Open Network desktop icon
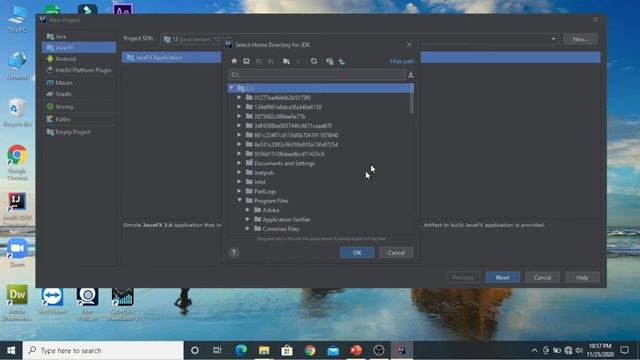The width and height of the screenshot is (640, 360). [17, 65]
